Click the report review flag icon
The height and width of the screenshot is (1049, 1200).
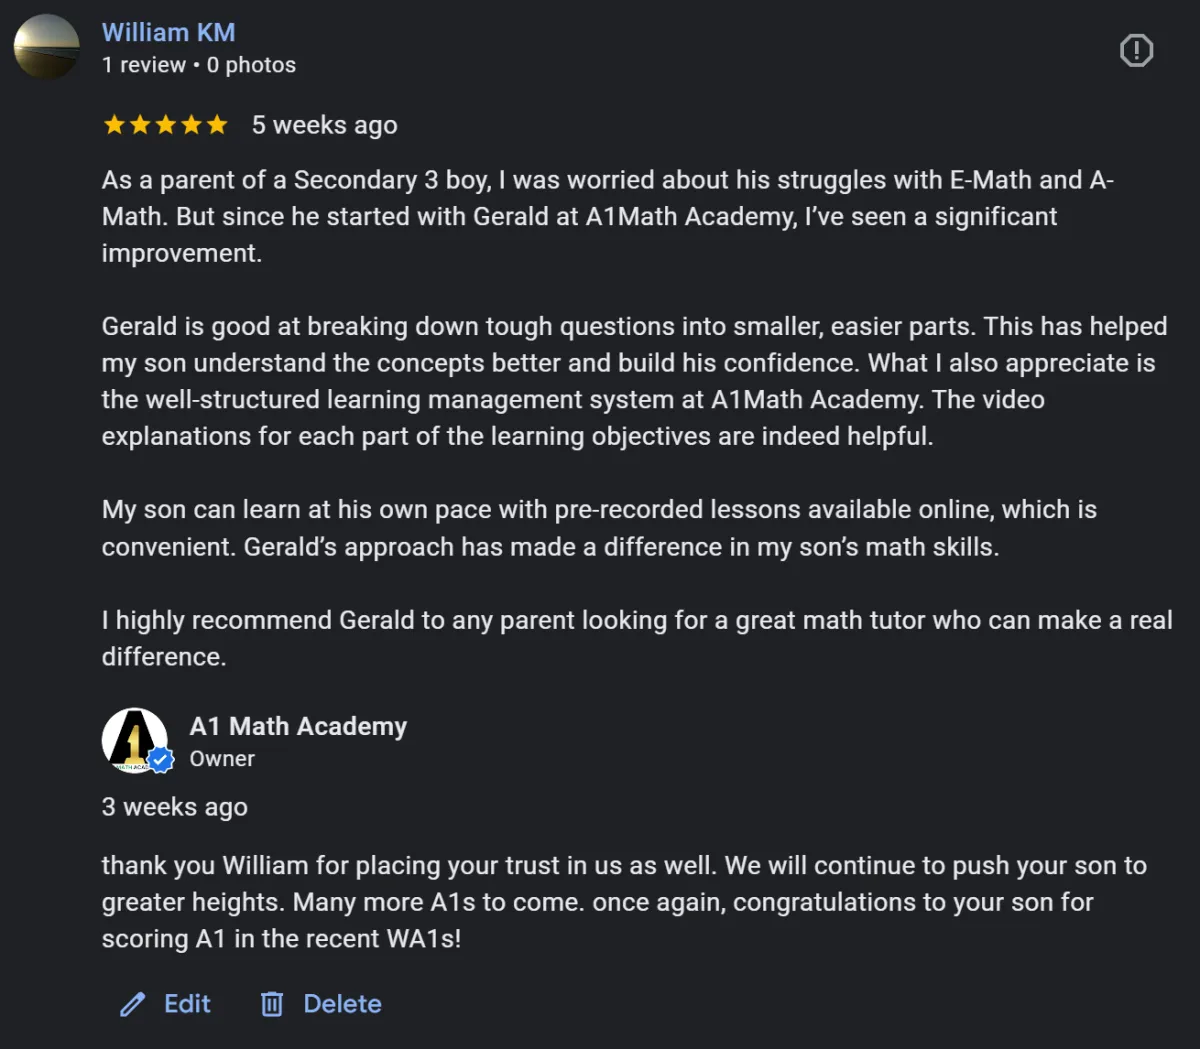point(1136,50)
